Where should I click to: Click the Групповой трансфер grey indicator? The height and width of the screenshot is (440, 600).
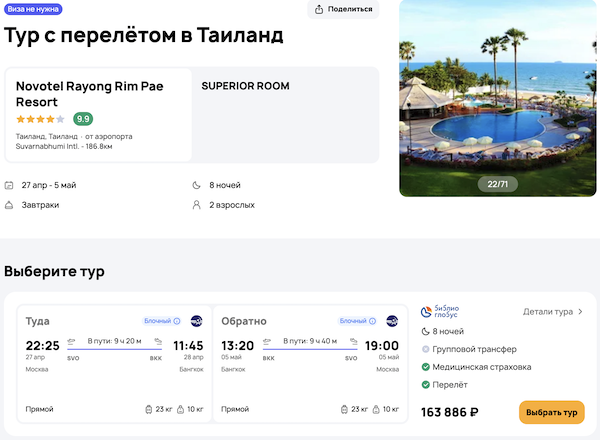pyautogui.click(x=426, y=349)
